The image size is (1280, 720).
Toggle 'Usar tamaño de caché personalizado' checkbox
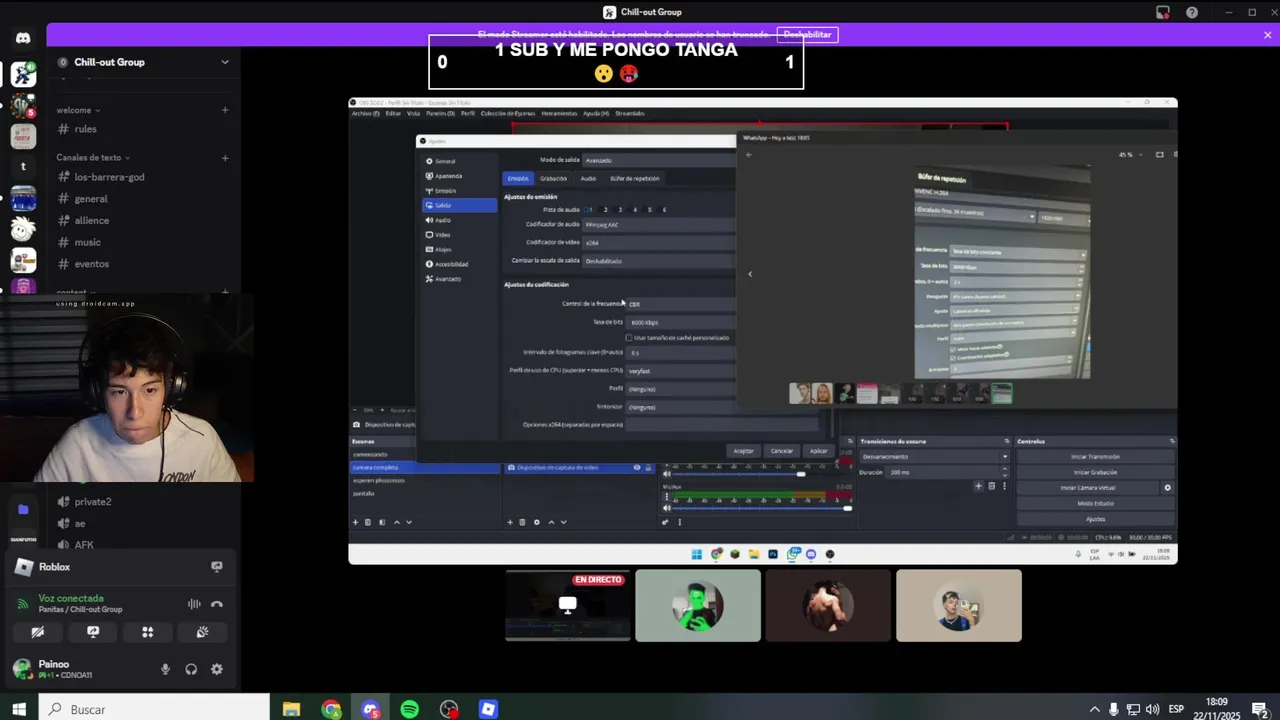click(x=629, y=337)
